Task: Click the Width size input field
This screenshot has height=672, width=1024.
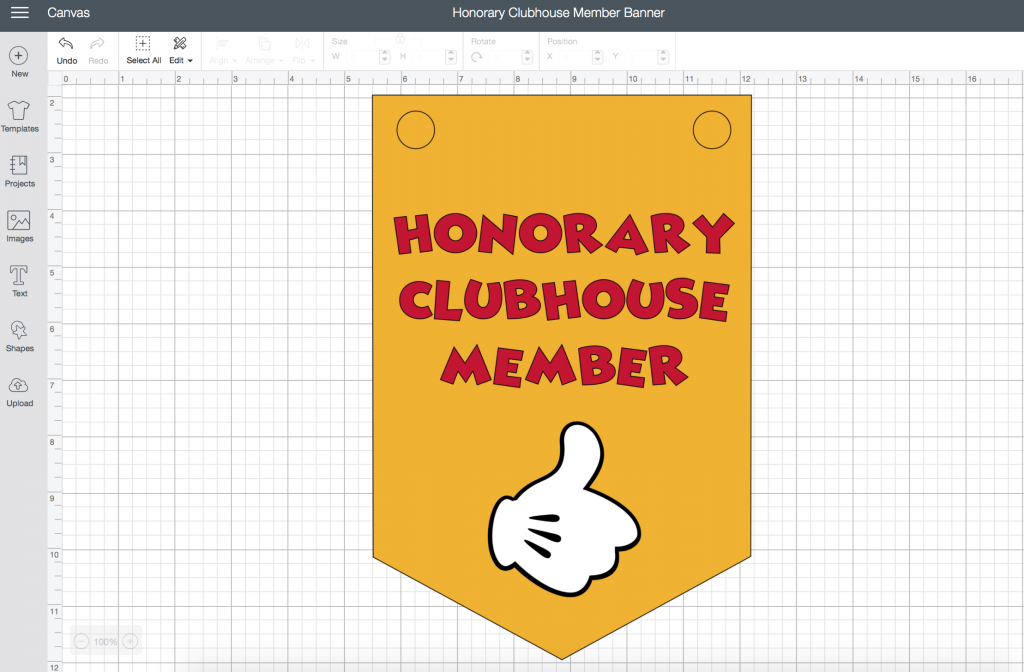Action: 364,57
